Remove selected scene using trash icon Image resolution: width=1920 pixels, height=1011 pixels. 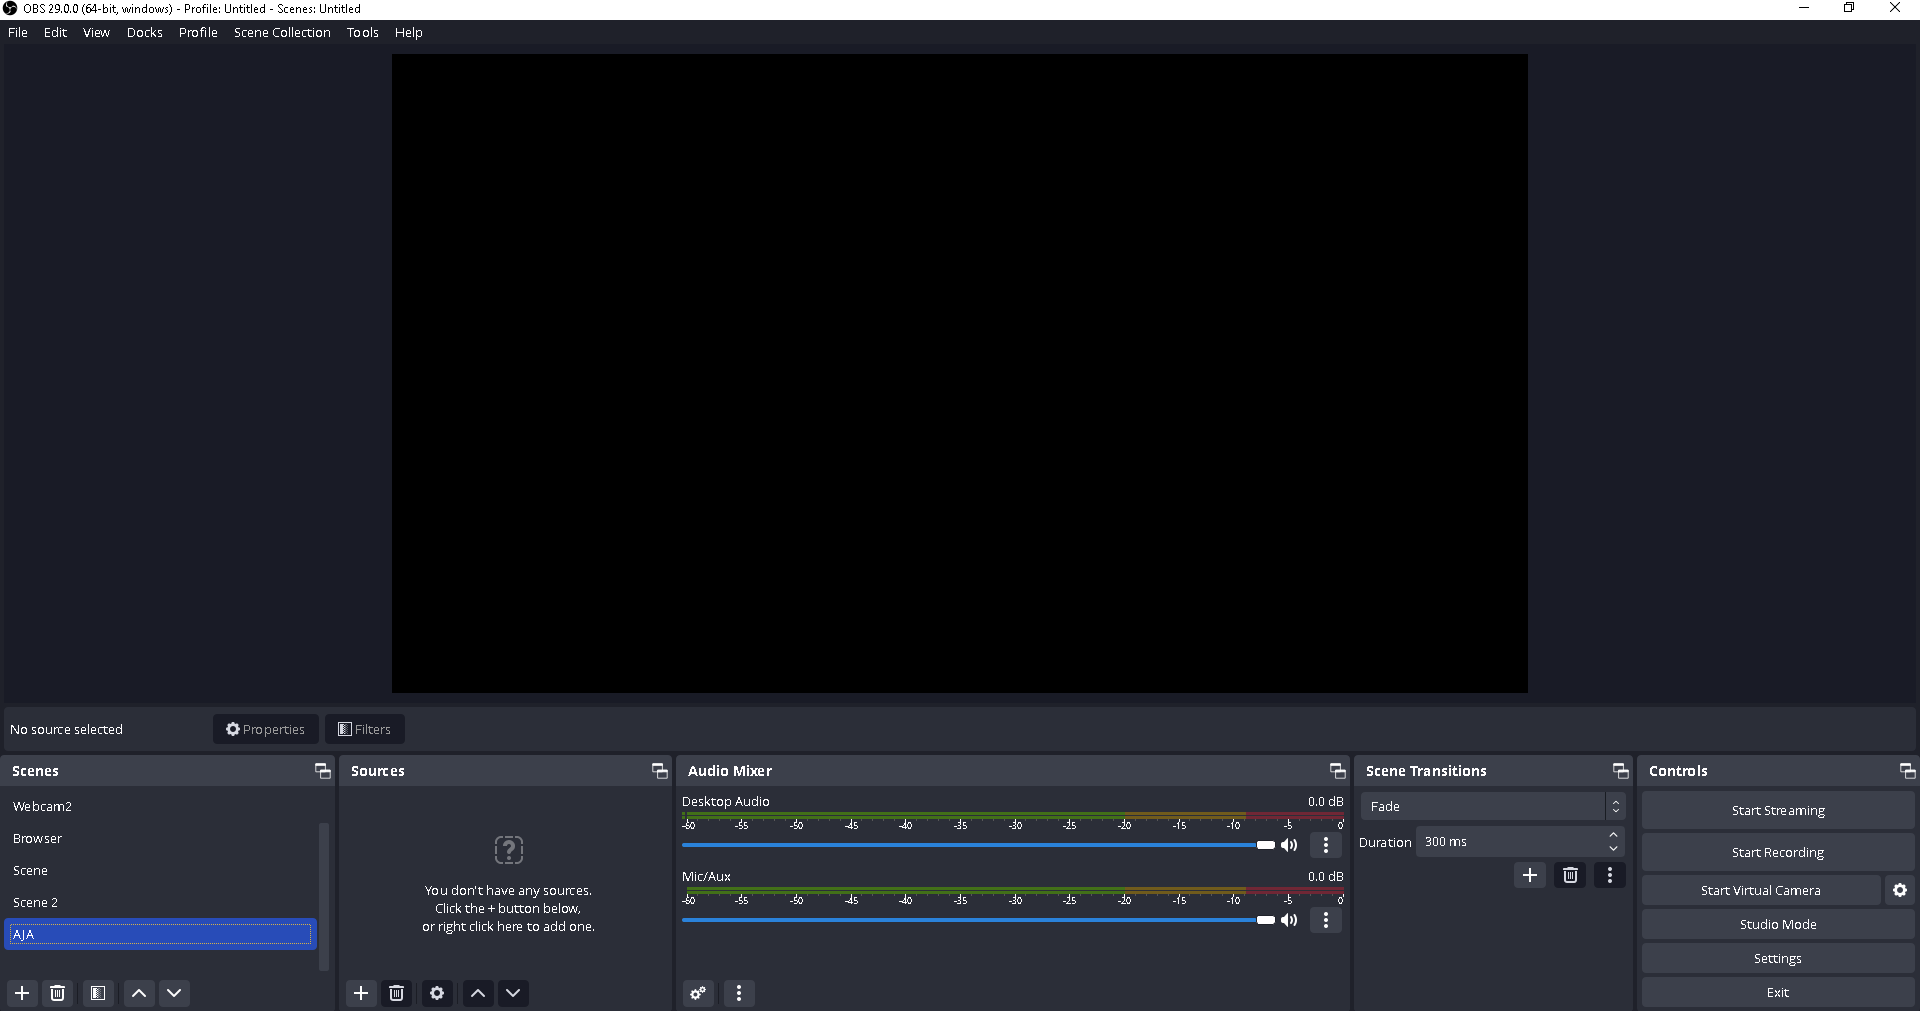(58, 993)
